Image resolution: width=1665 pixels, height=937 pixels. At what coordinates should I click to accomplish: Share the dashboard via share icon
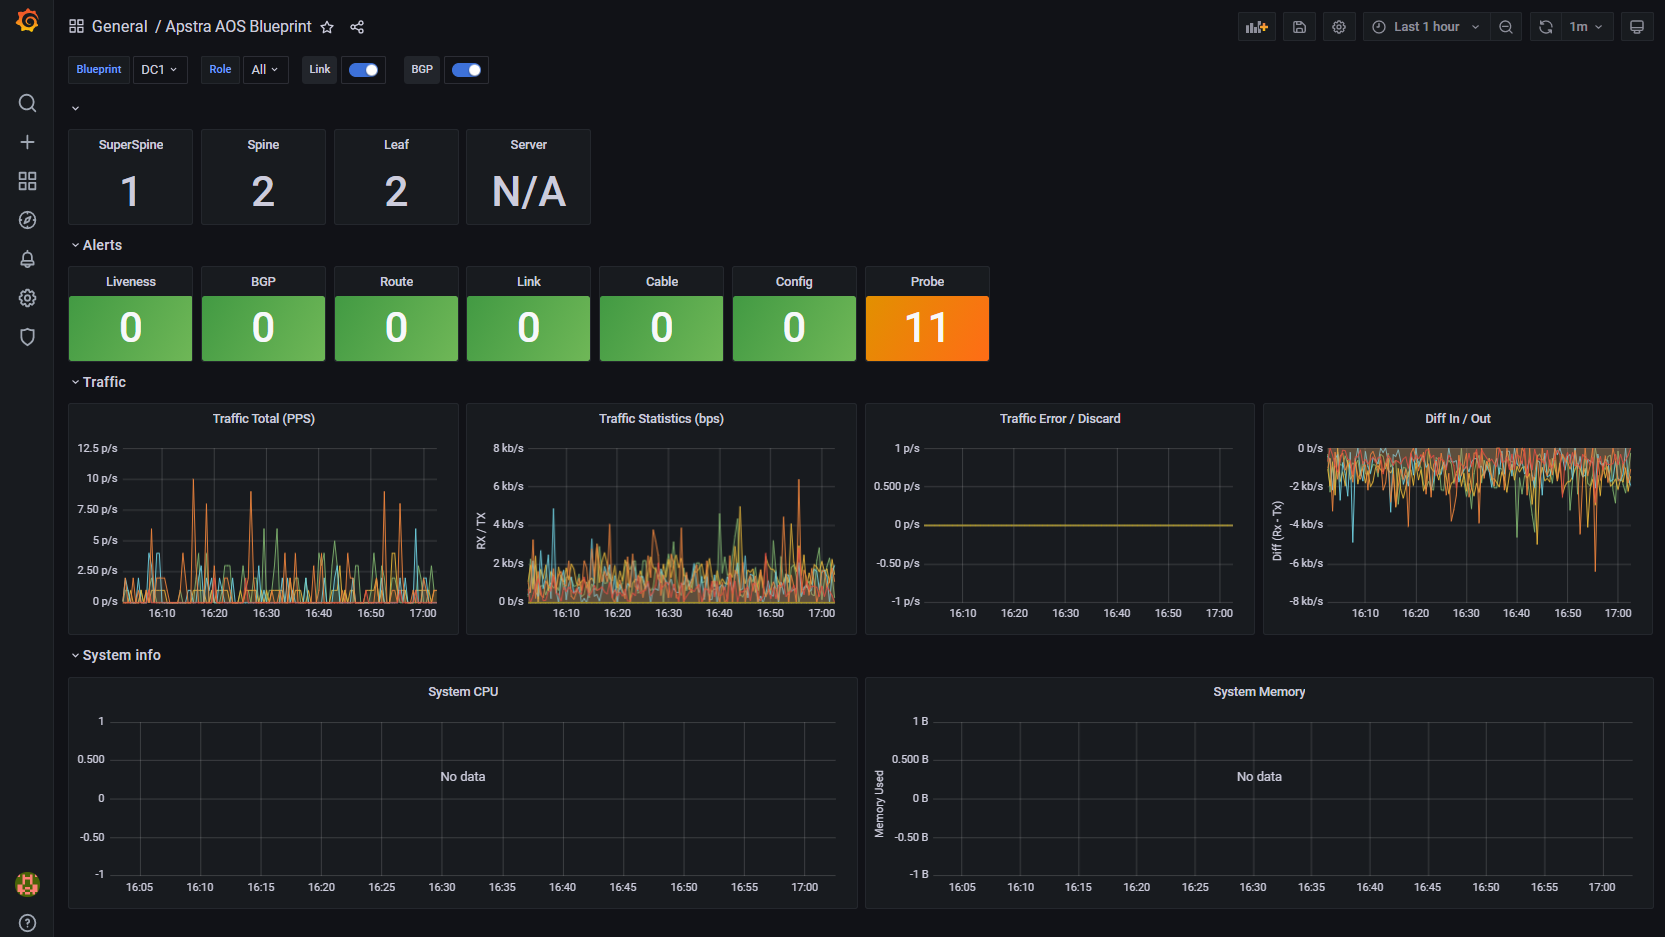[357, 27]
